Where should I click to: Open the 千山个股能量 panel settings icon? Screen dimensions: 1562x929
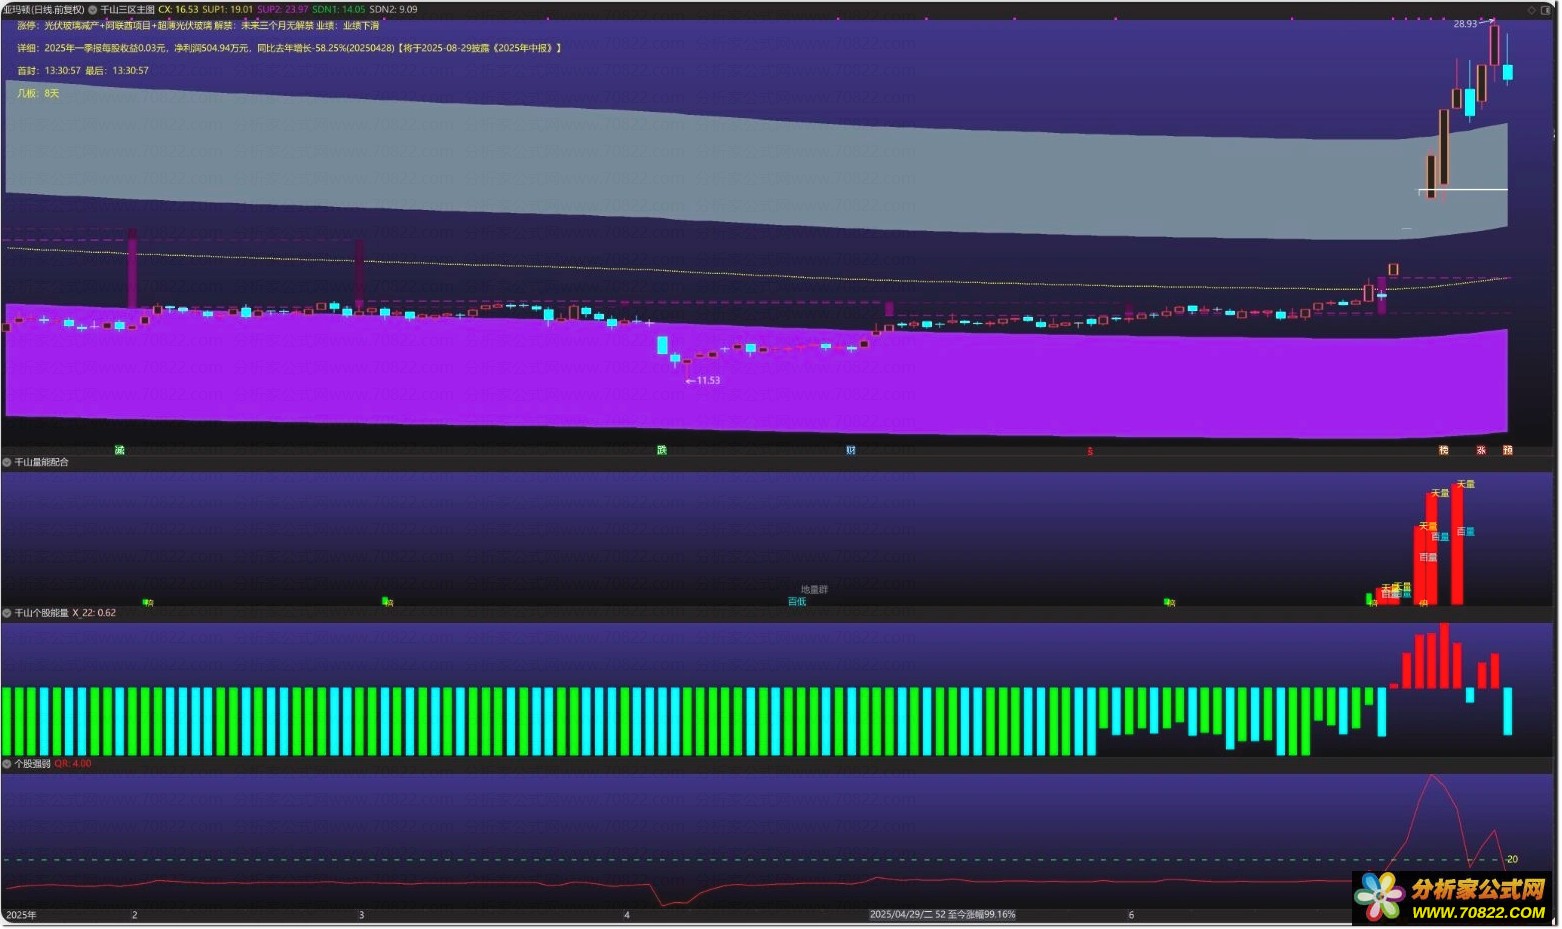point(7,613)
